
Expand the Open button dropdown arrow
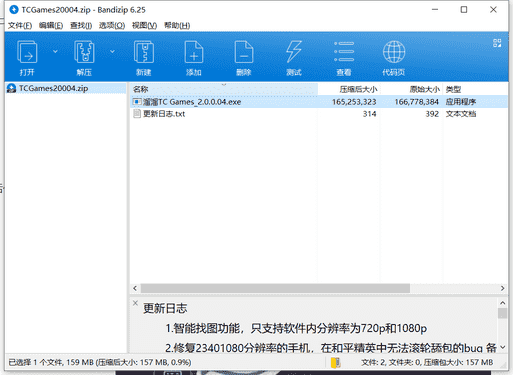(x=55, y=51)
